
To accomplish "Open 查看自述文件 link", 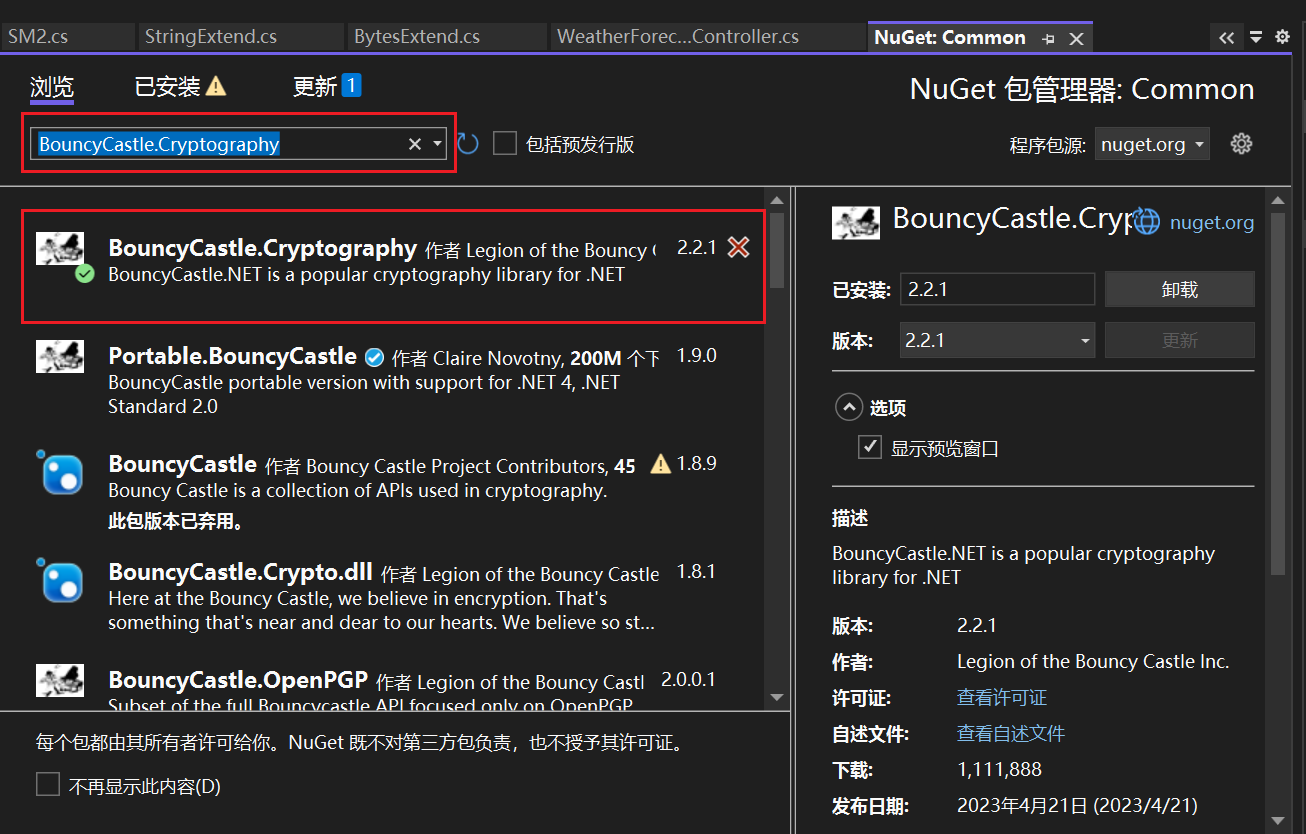I will 1011,733.
